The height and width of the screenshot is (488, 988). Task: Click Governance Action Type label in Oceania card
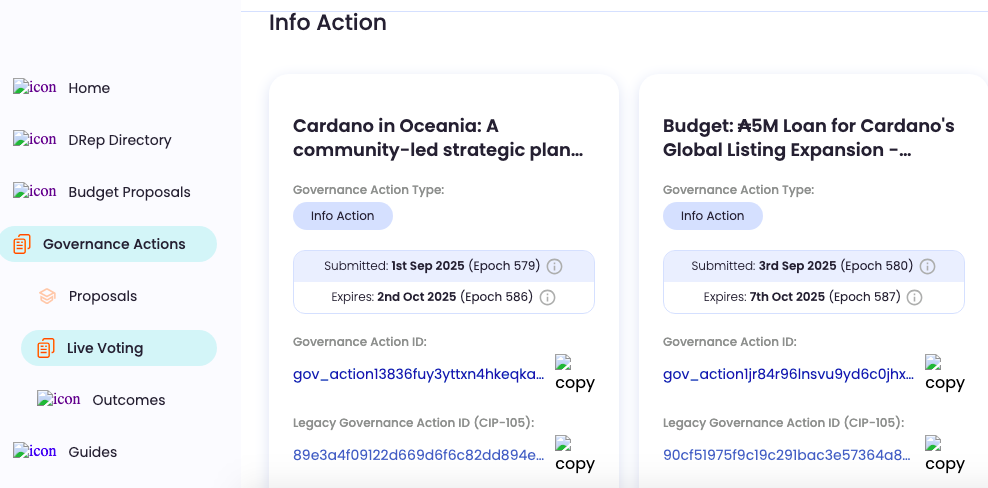[369, 190]
